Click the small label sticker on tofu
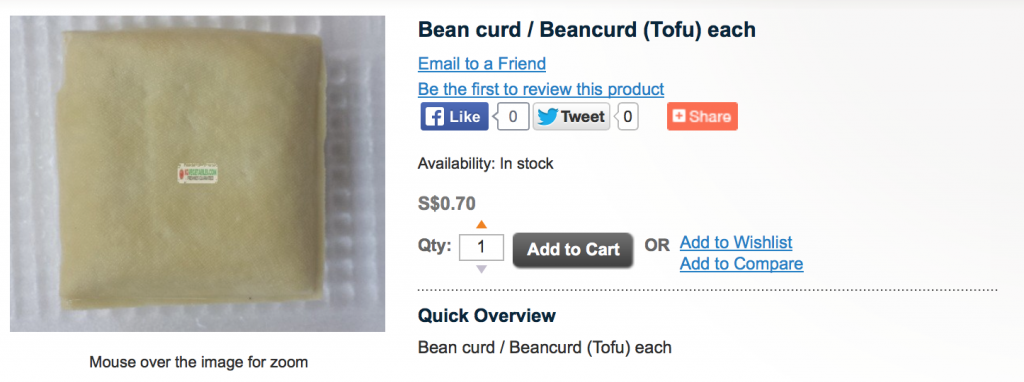1024x382 pixels. coord(197,173)
